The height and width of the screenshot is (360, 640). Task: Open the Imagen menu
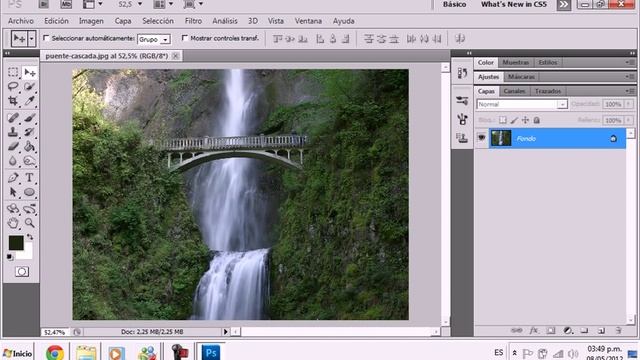pos(91,21)
